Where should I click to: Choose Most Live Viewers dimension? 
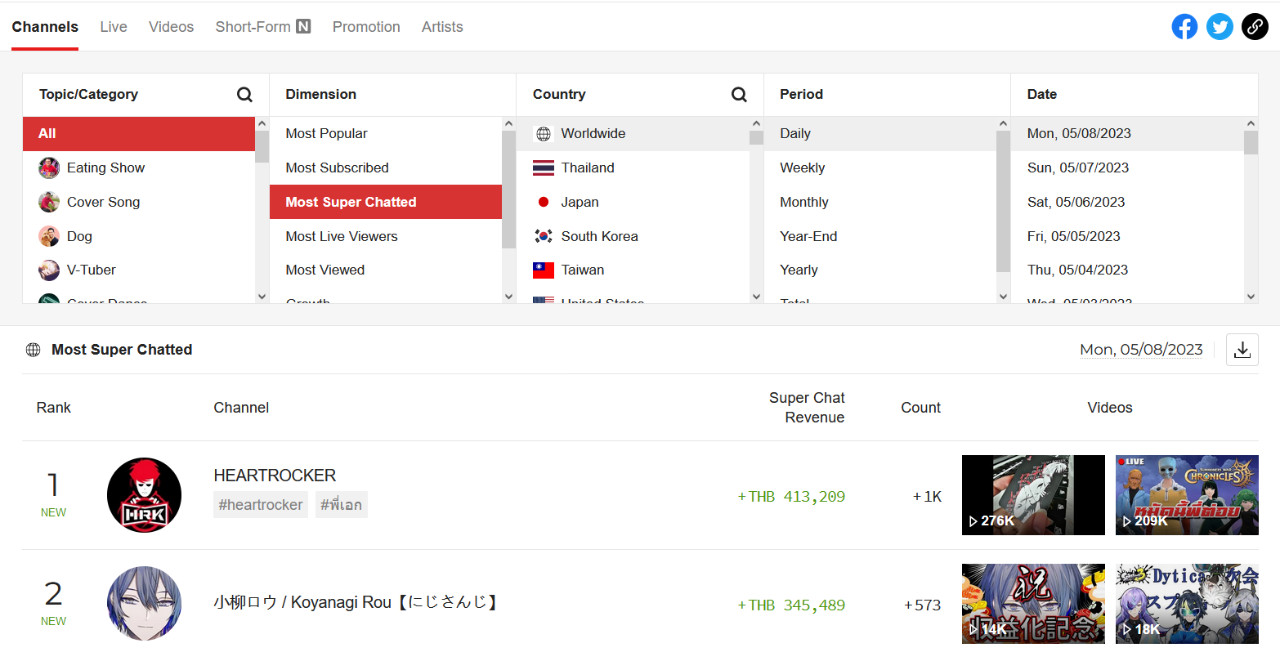386,236
